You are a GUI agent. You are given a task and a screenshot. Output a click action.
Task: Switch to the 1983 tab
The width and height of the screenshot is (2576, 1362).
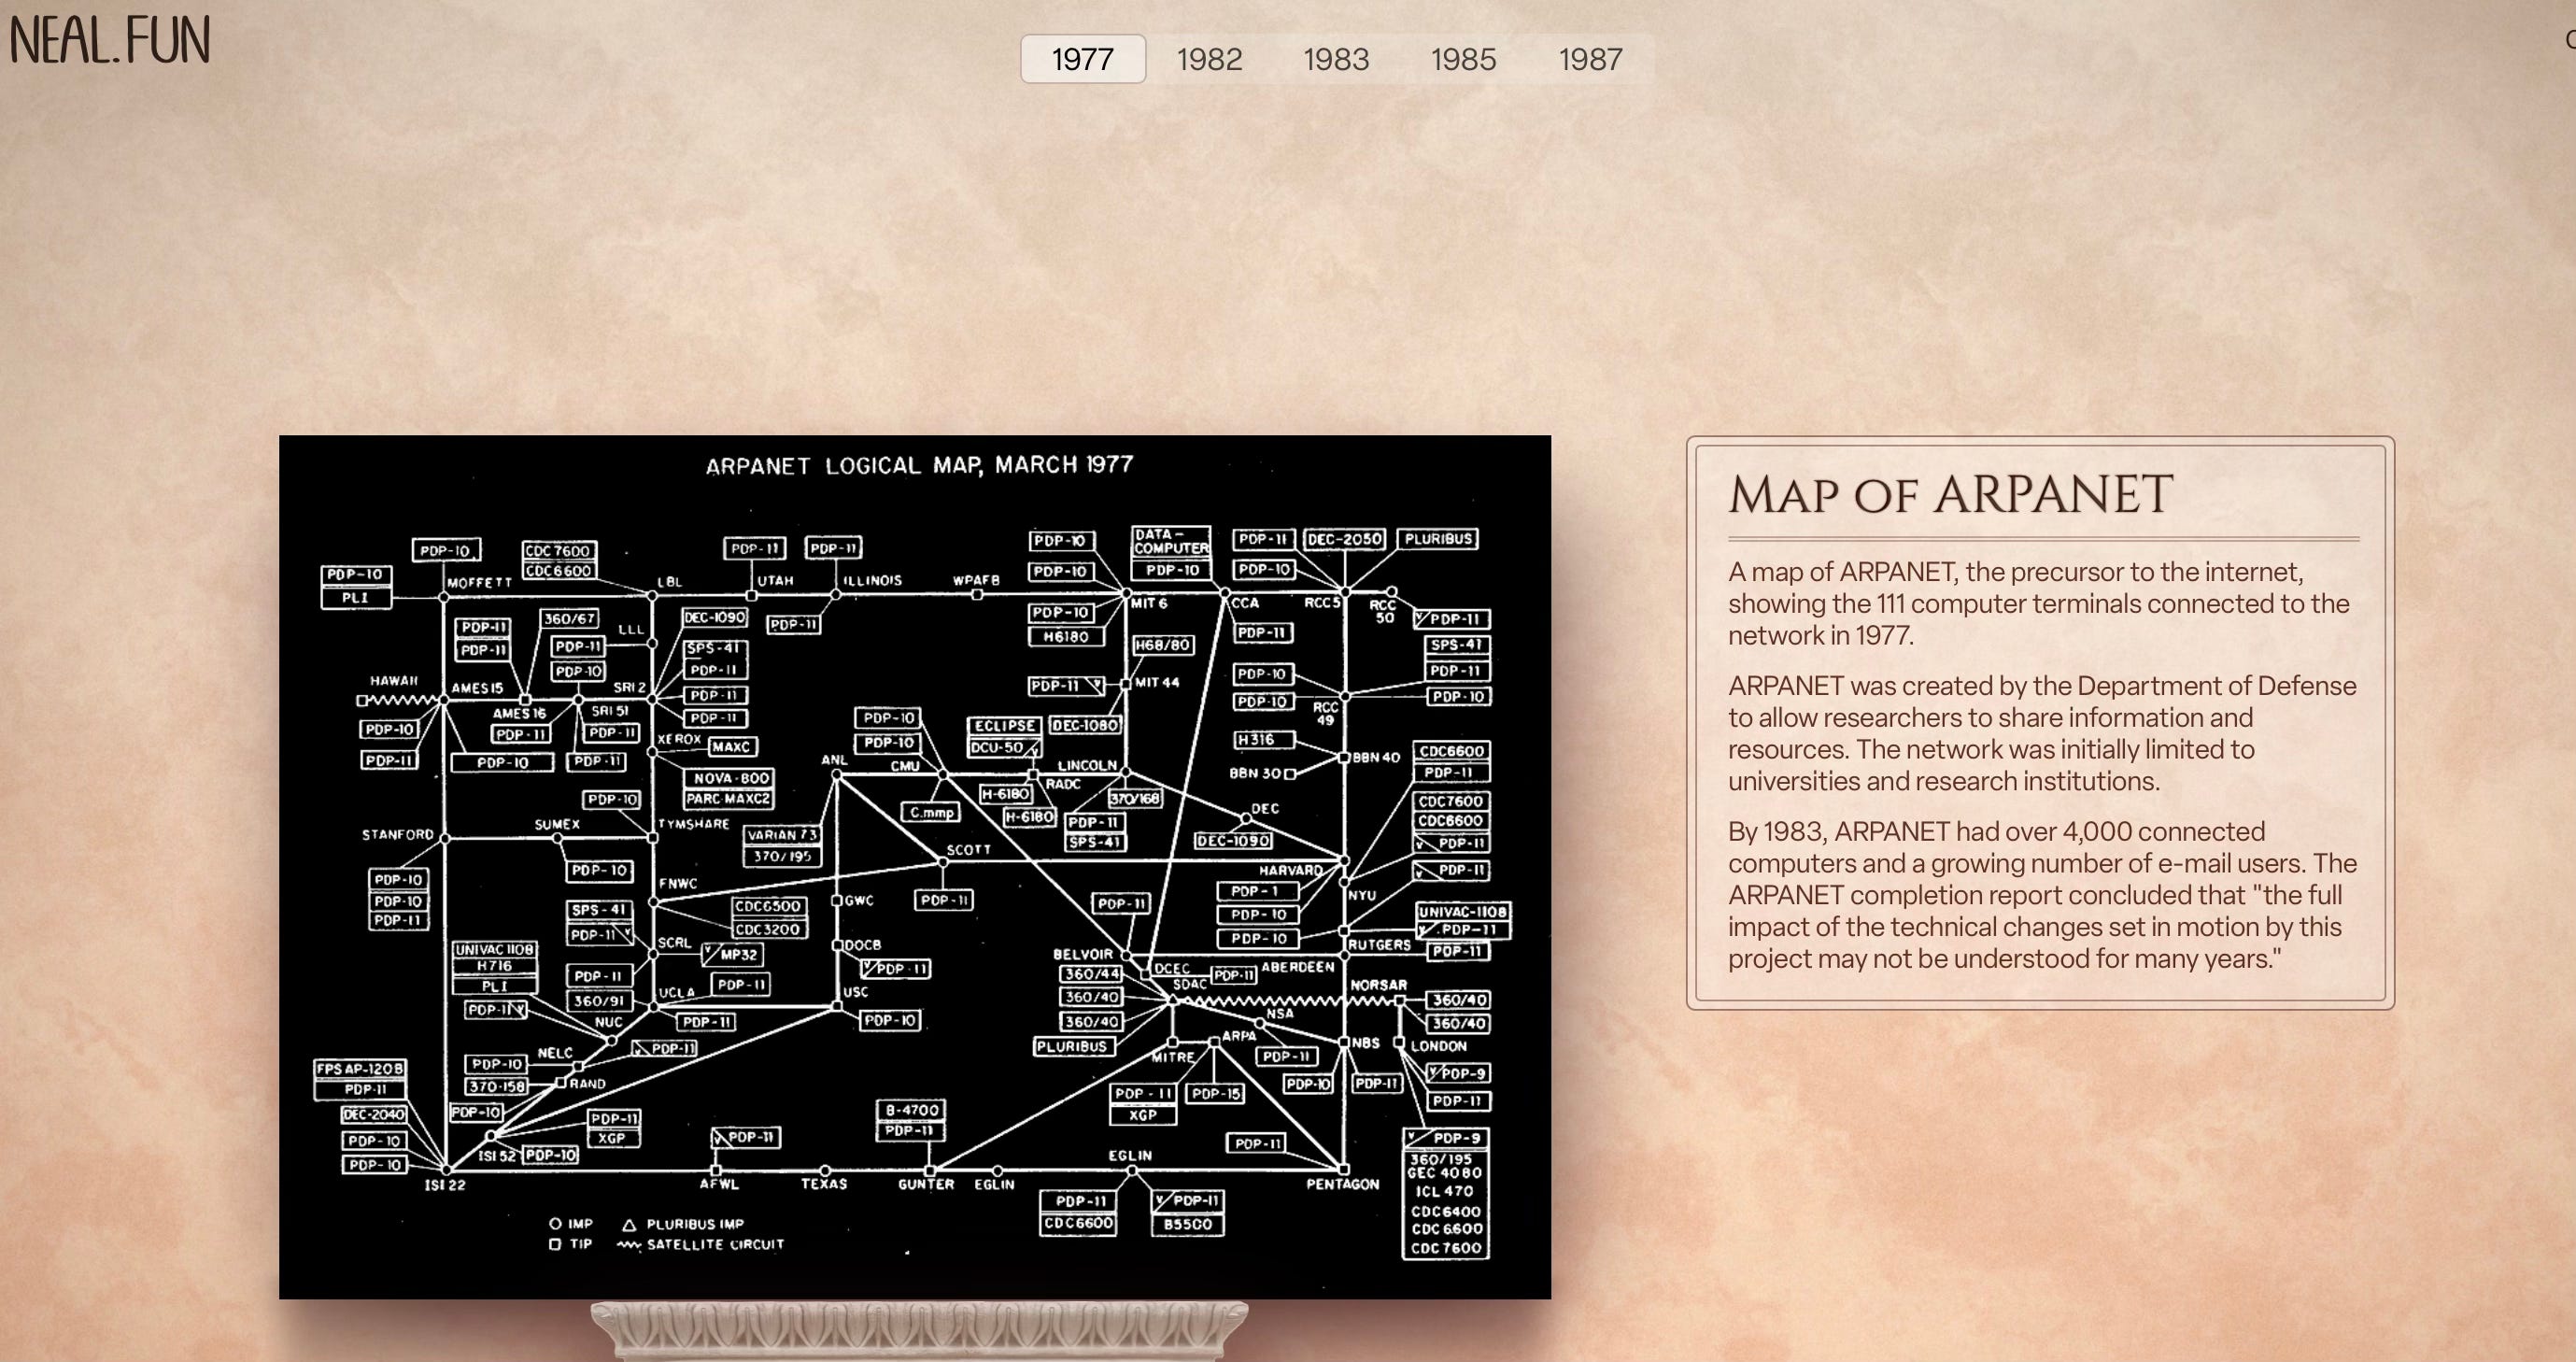click(x=1336, y=59)
